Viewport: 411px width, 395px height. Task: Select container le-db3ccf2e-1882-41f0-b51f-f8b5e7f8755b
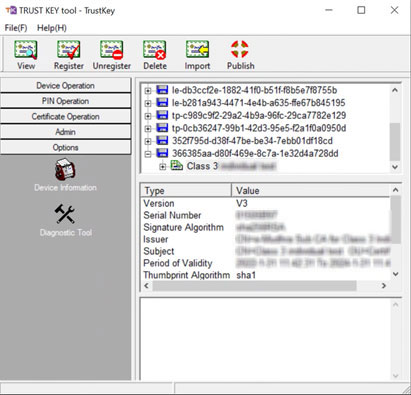click(x=254, y=90)
